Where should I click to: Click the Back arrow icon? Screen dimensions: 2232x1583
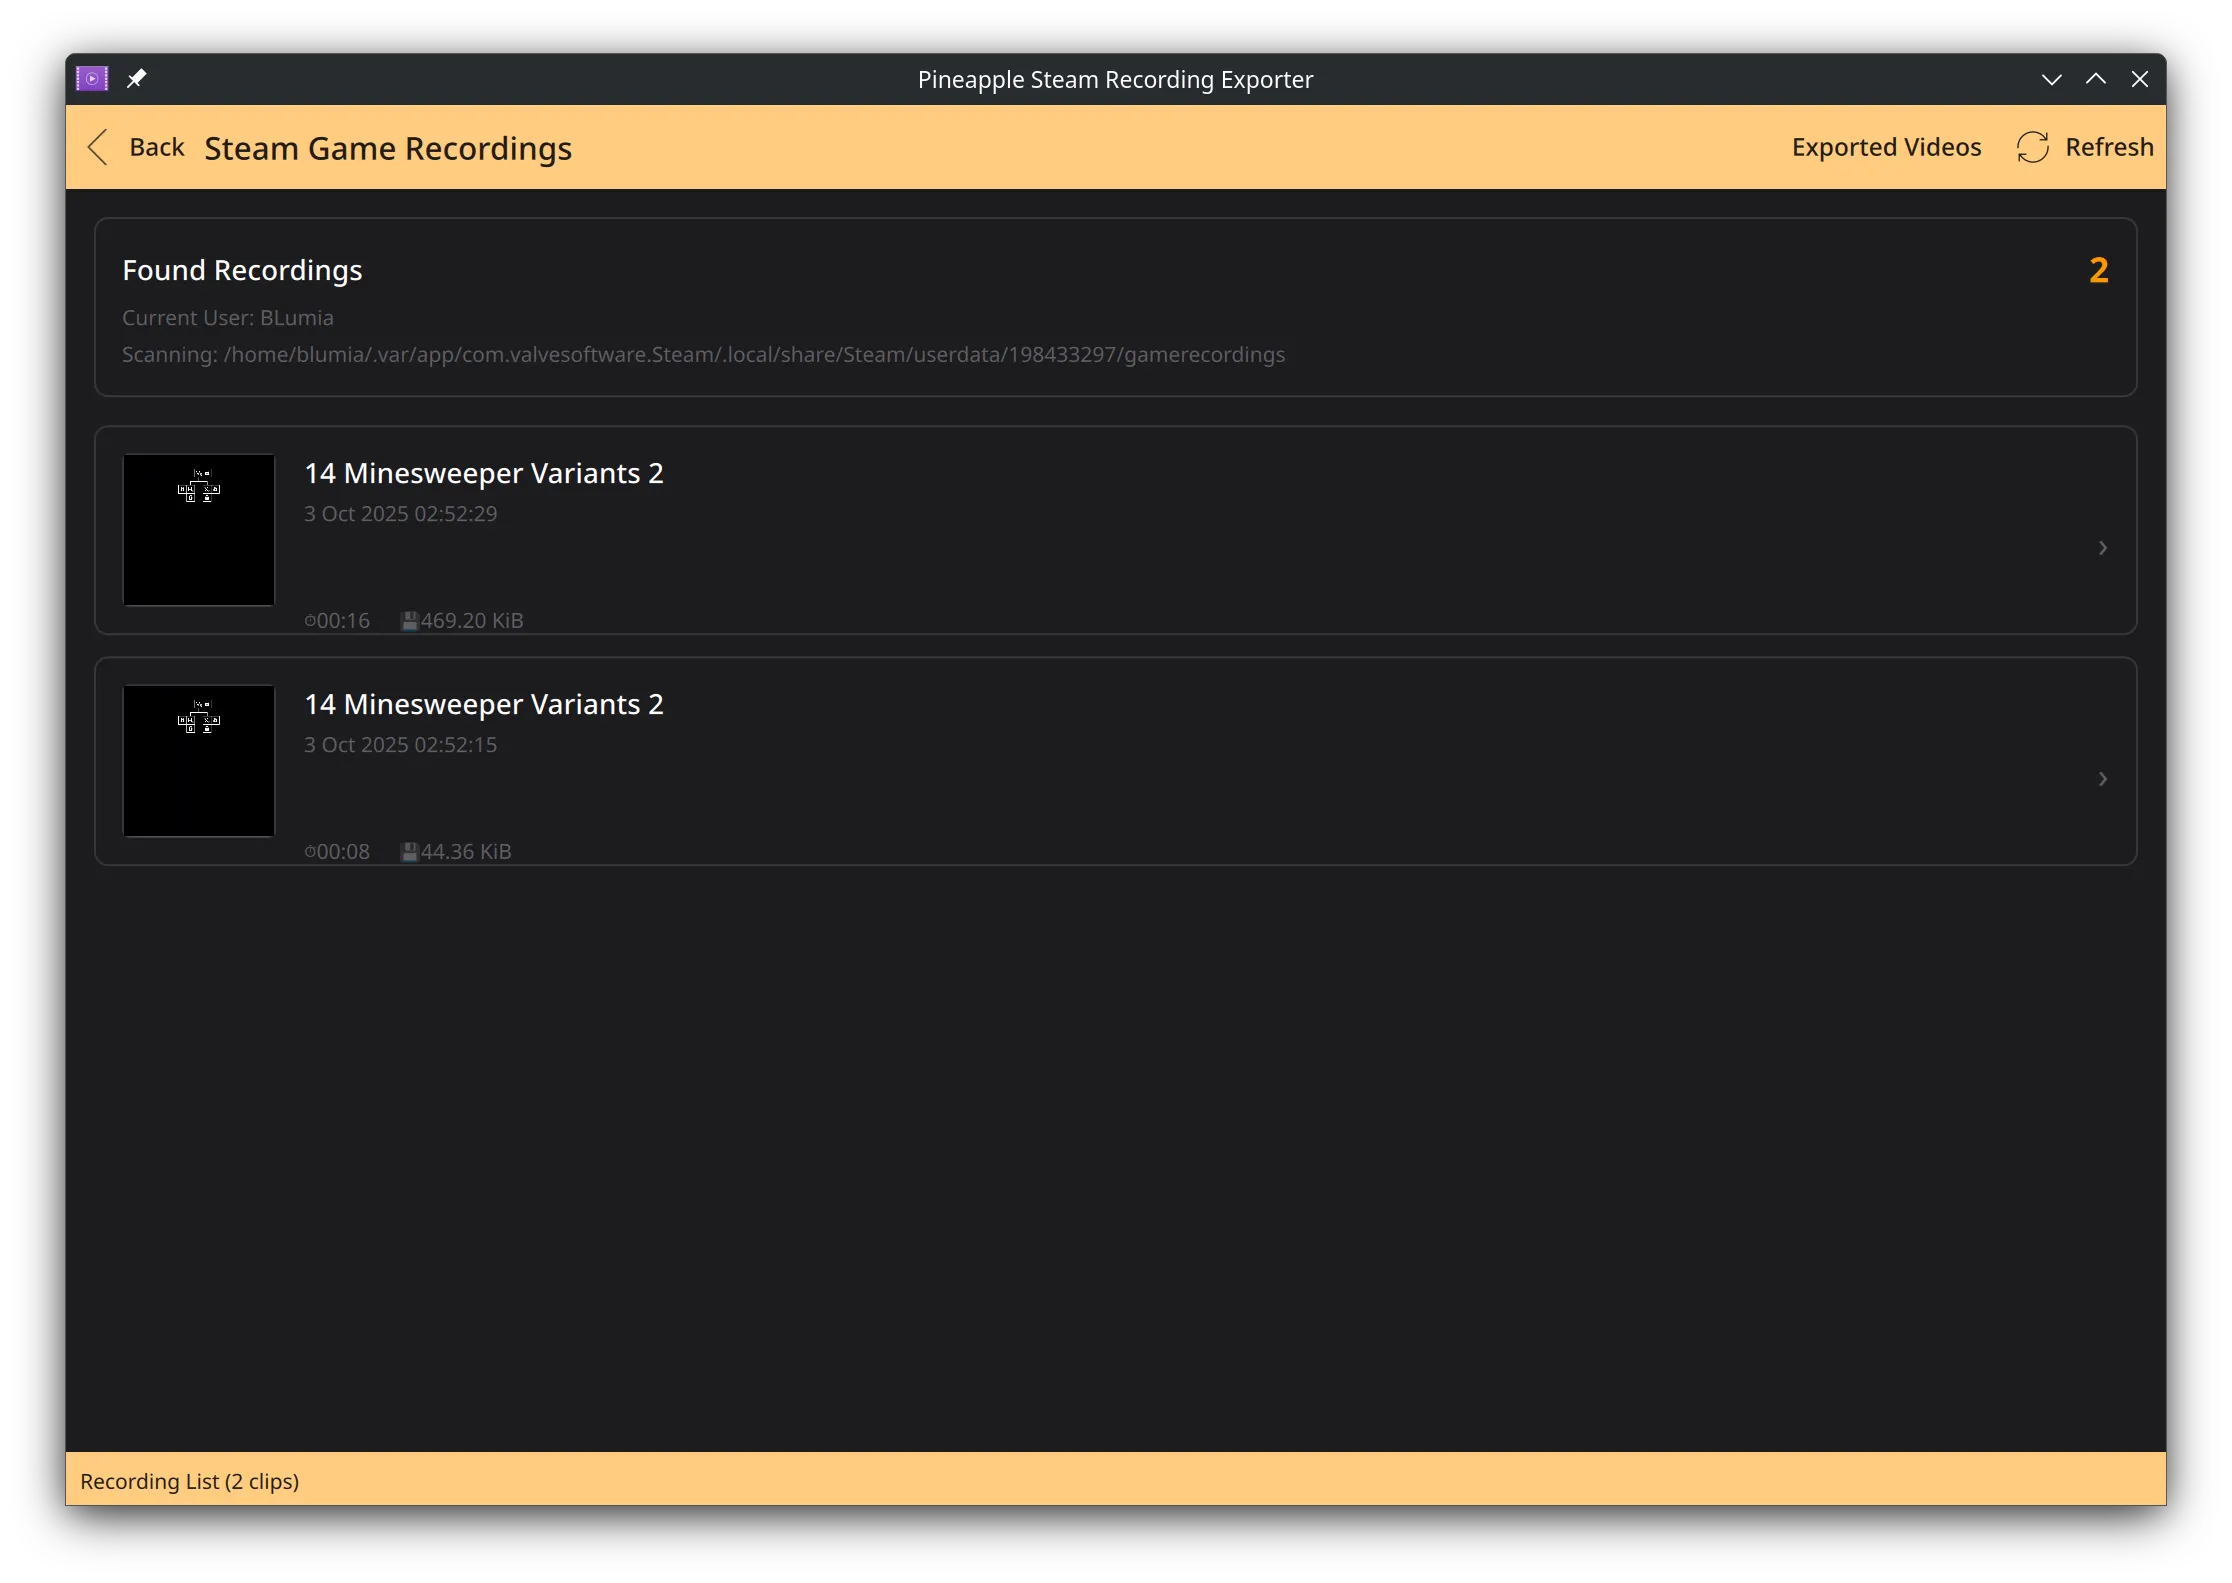coord(97,147)
